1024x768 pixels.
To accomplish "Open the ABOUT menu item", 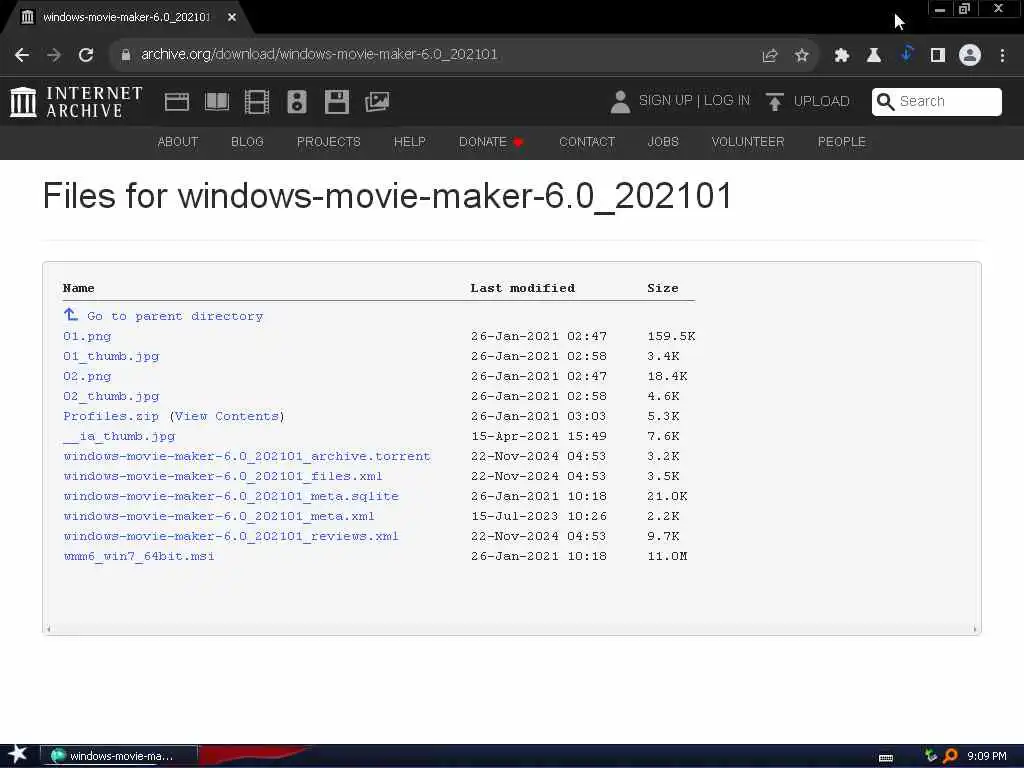I will click(178, 142).
